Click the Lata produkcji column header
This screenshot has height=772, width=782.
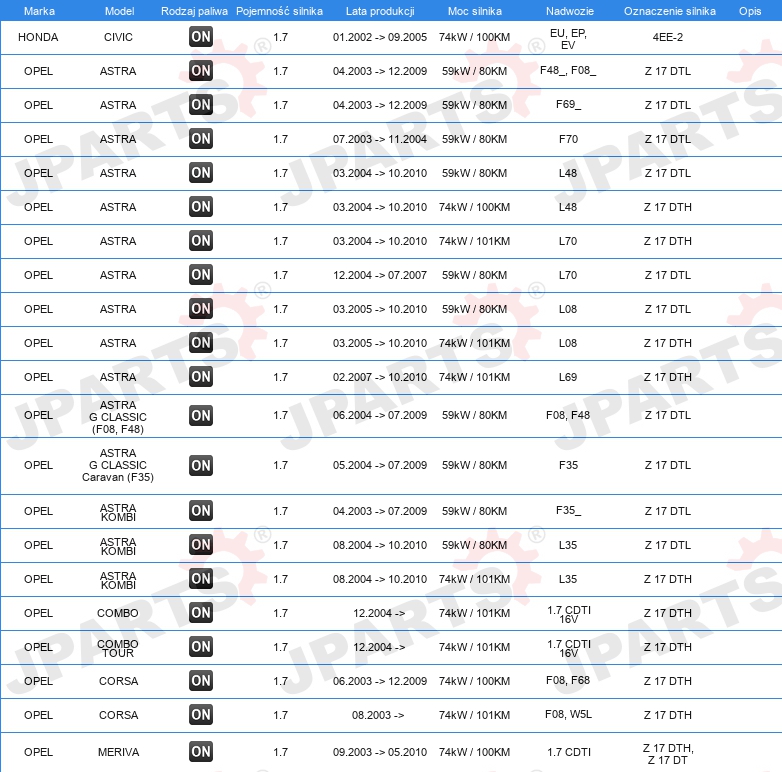point(380,11)
